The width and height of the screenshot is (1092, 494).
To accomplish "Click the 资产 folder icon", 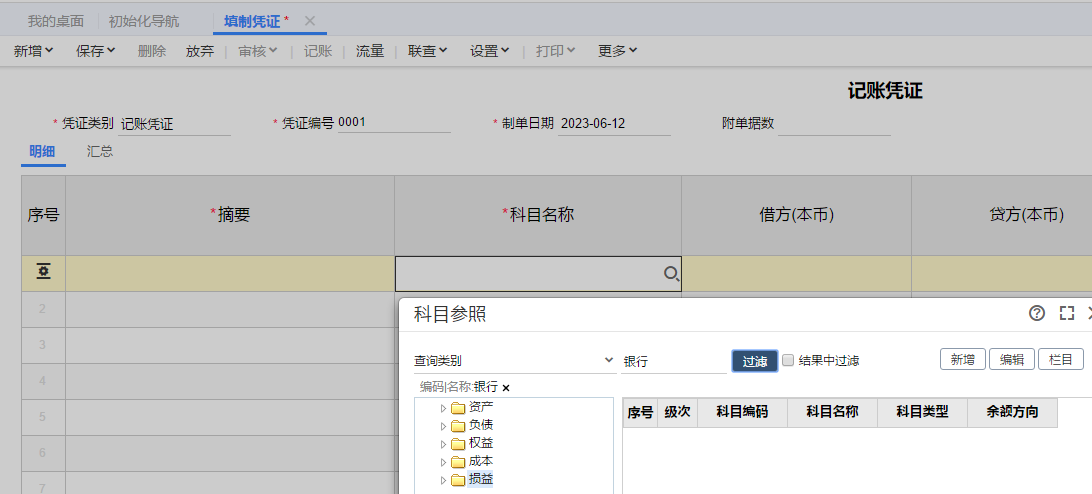I will tap(458, 407).
